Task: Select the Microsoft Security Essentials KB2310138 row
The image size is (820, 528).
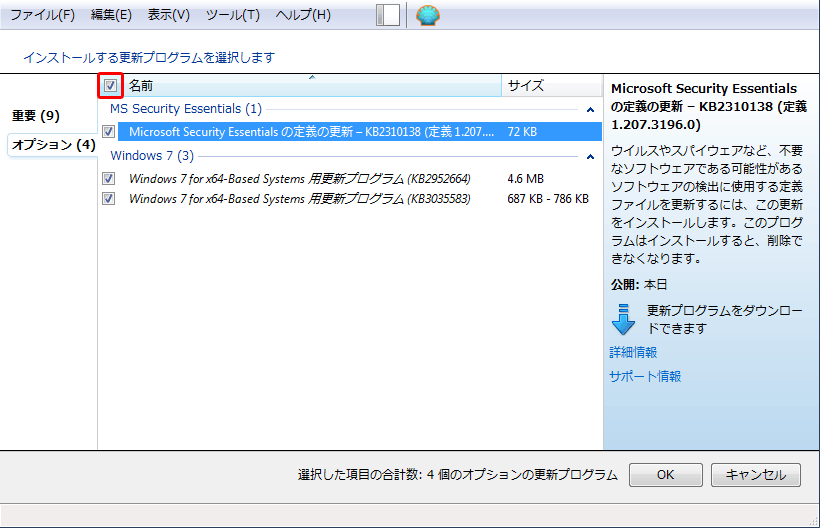Action: pyautogui.click(x=360, y=132)
